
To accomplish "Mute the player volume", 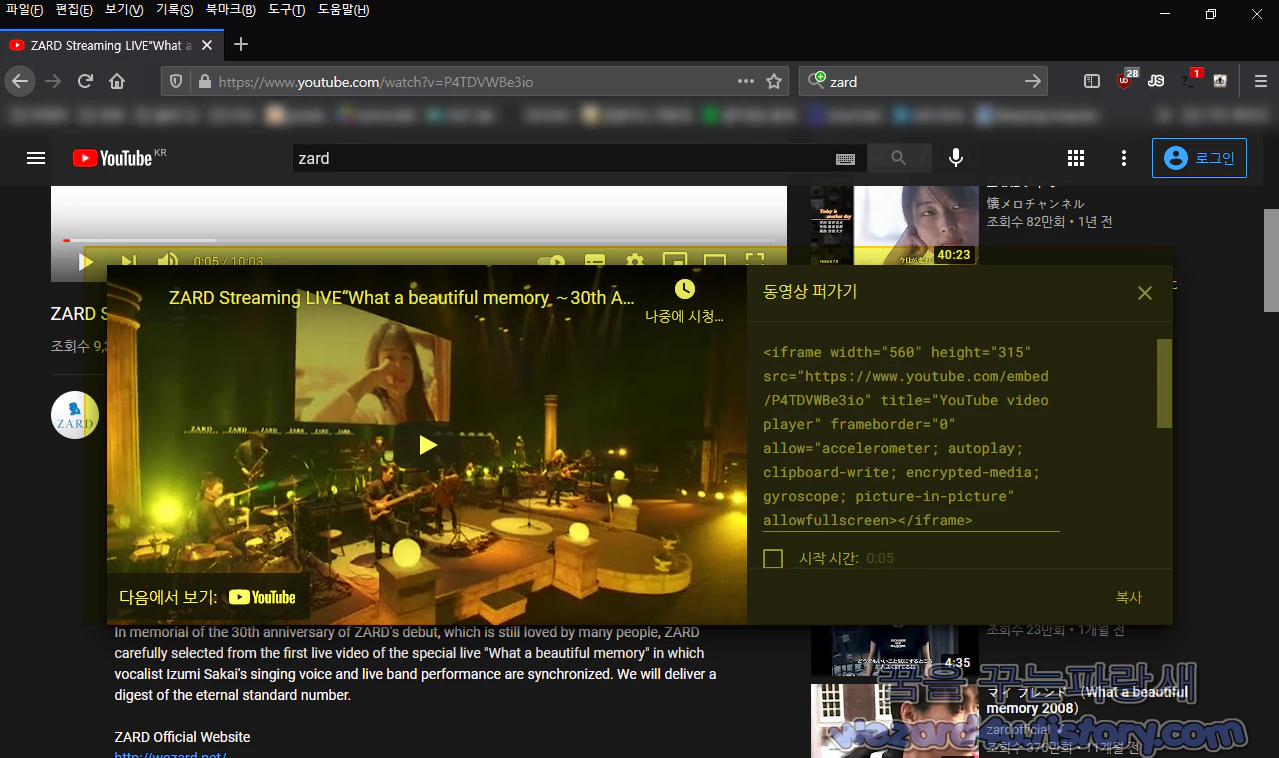I will coord(168,262).
